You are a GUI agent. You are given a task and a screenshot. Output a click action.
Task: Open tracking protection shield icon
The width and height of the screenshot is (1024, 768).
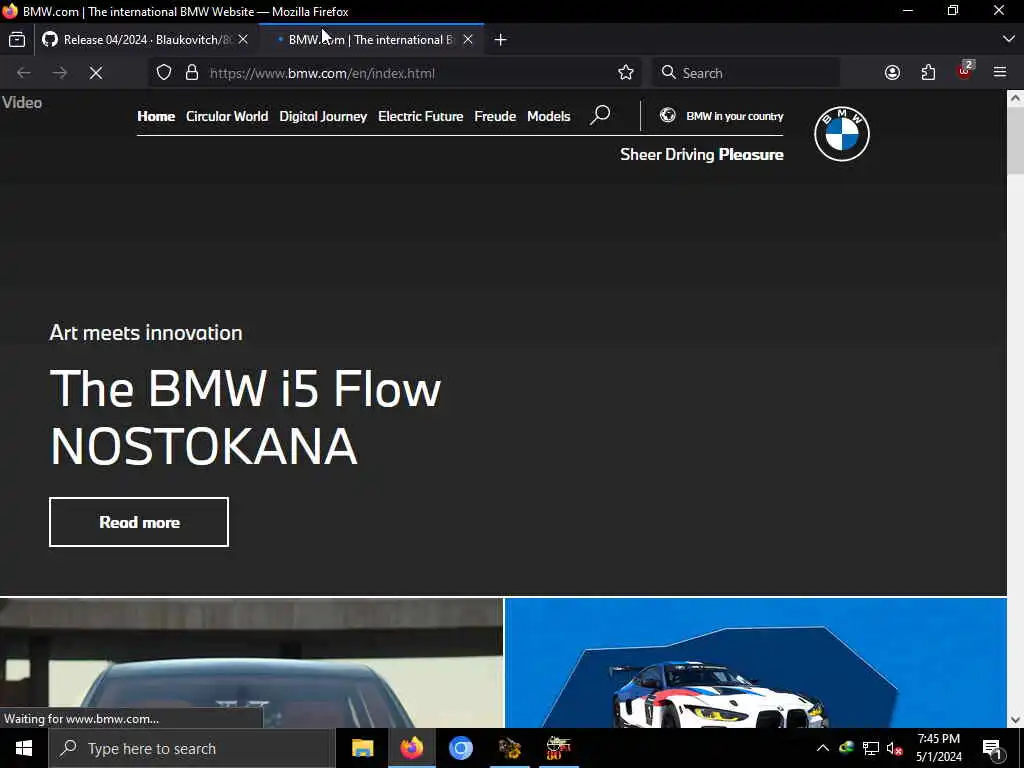164,72
